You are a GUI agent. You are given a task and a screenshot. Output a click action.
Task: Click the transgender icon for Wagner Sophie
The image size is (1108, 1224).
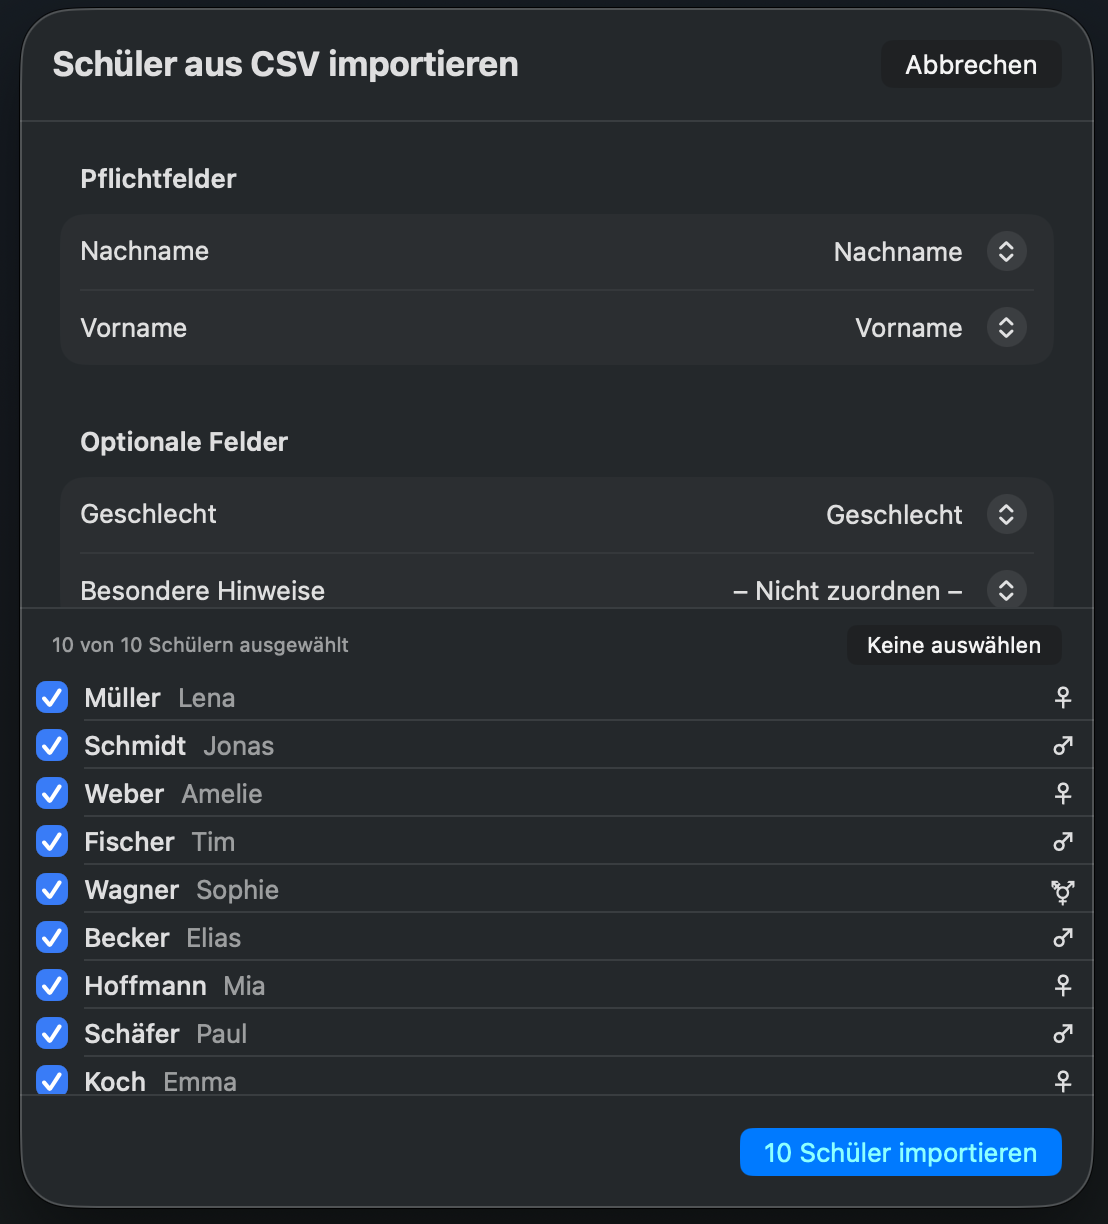pyautogui.click(x=1062, y=889)
